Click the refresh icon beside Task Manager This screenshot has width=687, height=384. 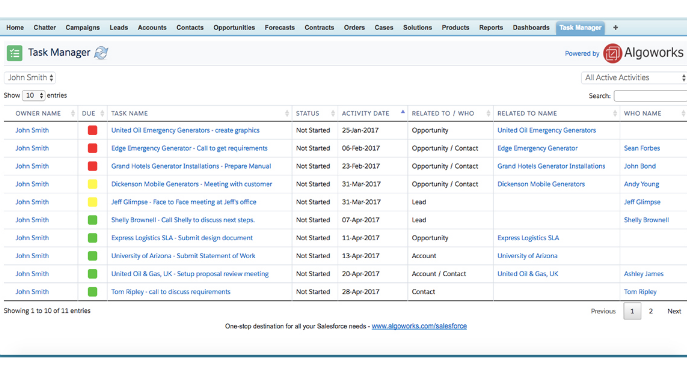pyautogui.click(x=101, y=53)
